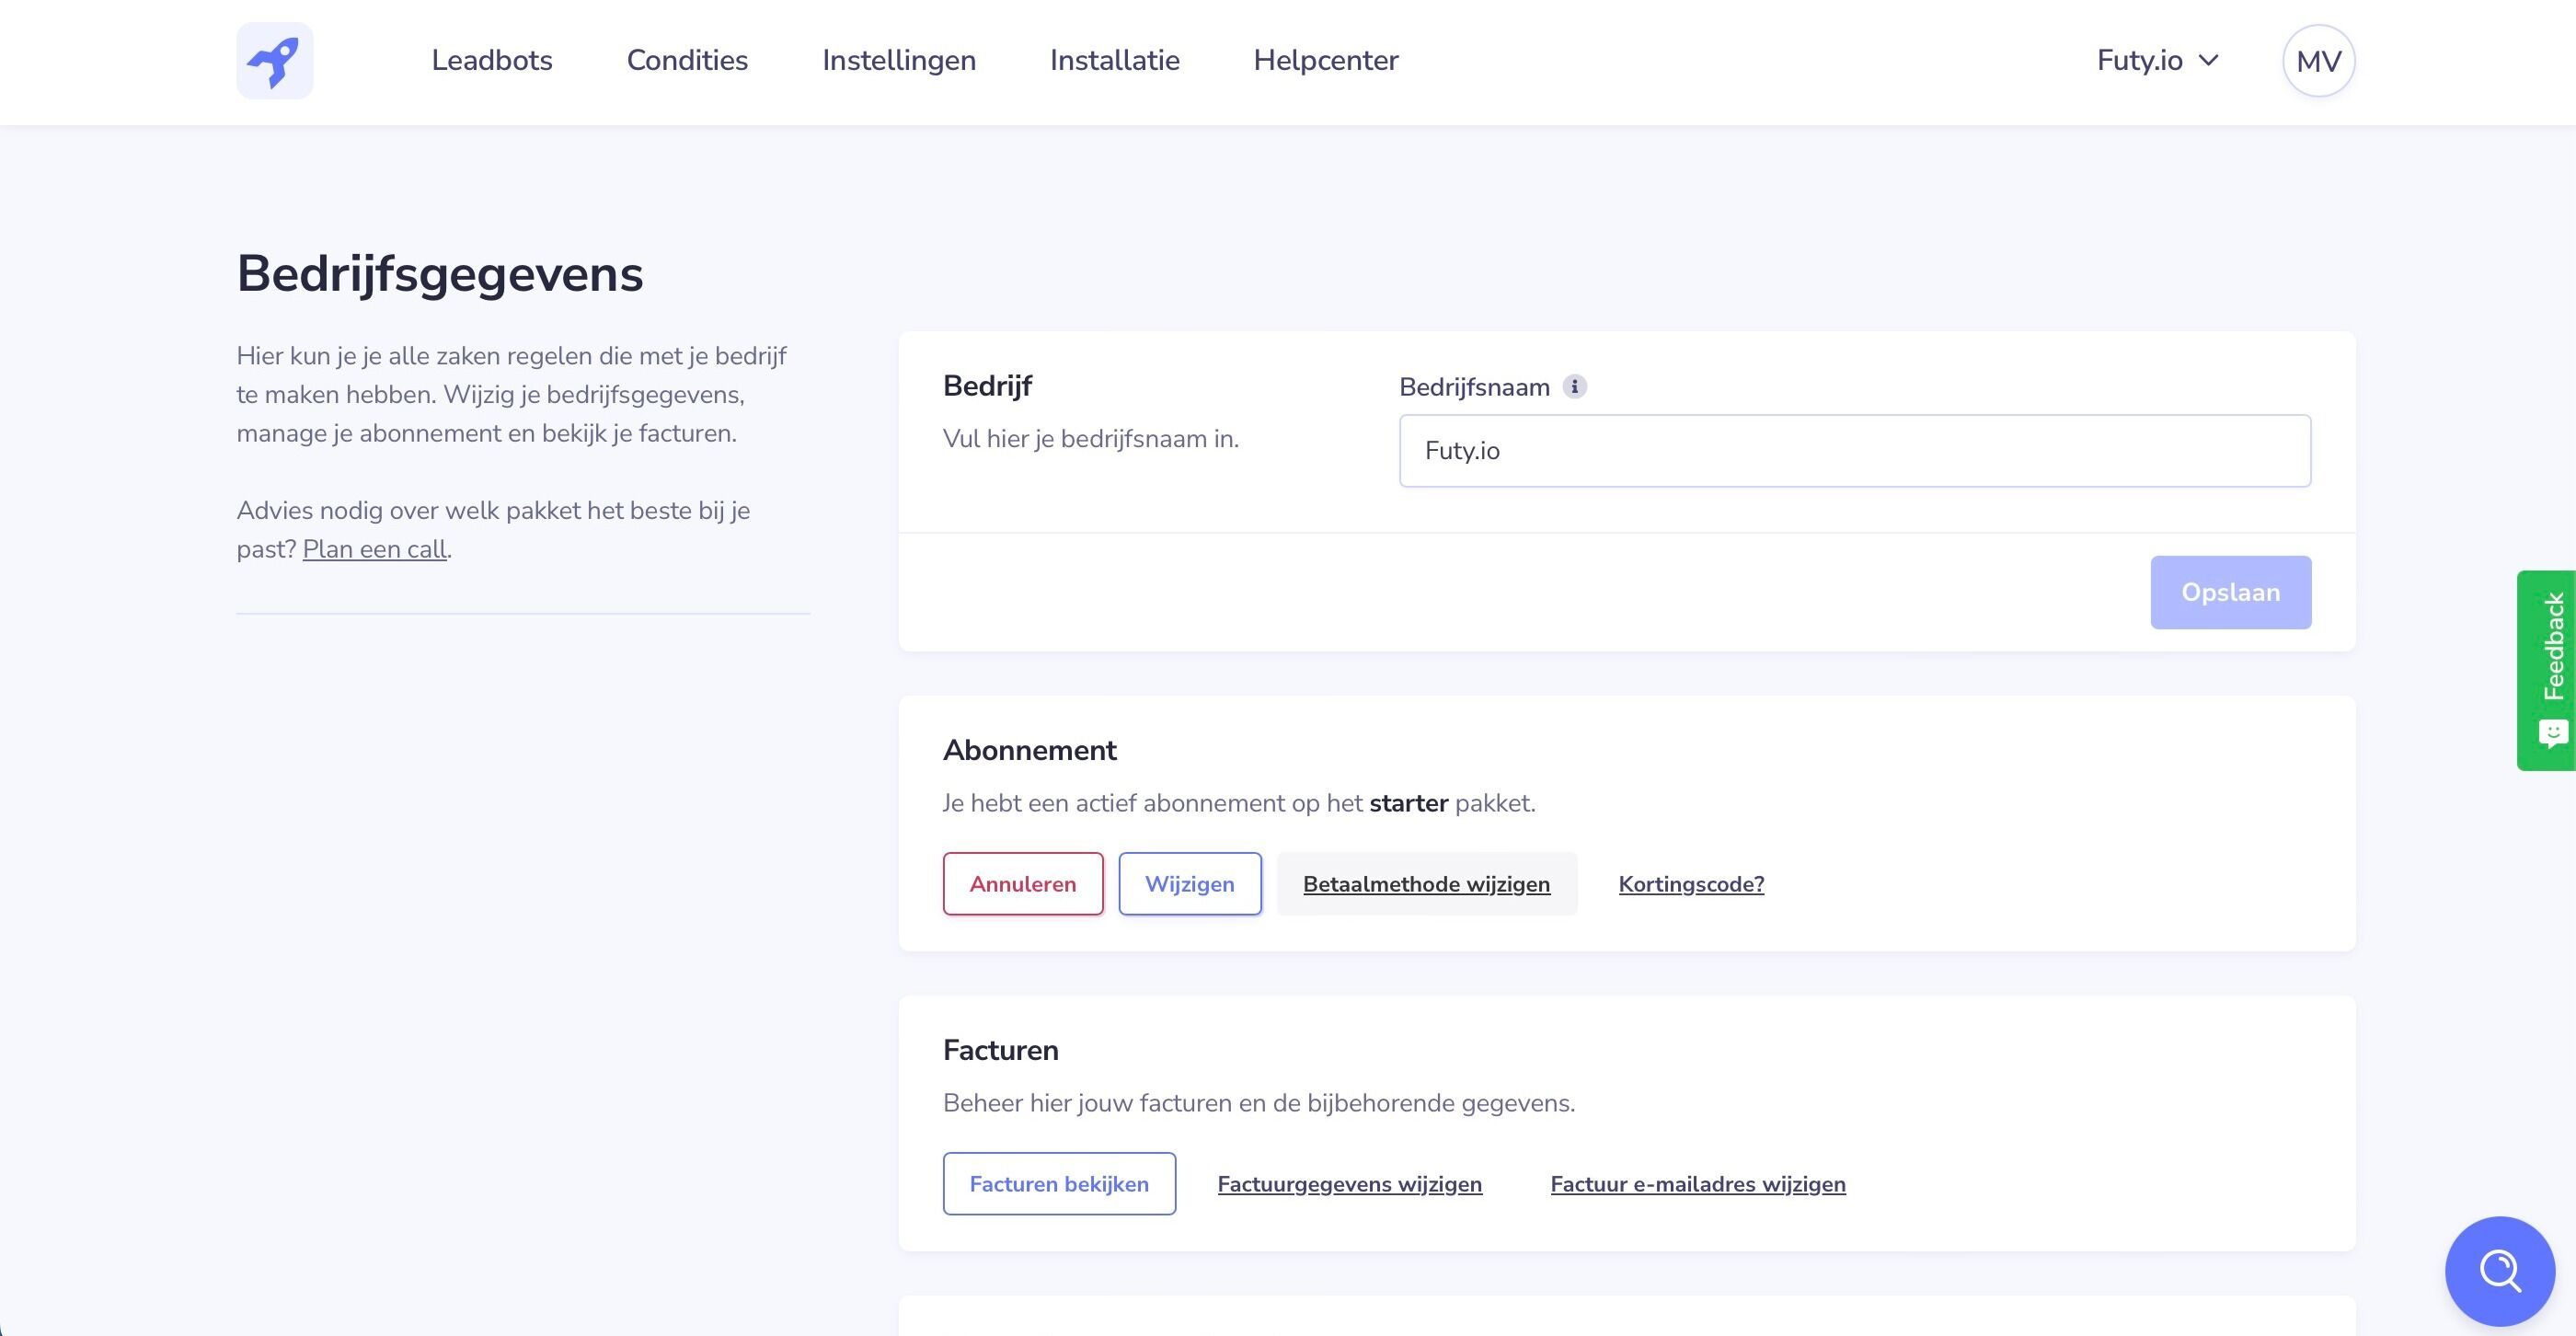Select Betaalmethode wijzigen
2576x1336 pixels.
[1427, 884]
